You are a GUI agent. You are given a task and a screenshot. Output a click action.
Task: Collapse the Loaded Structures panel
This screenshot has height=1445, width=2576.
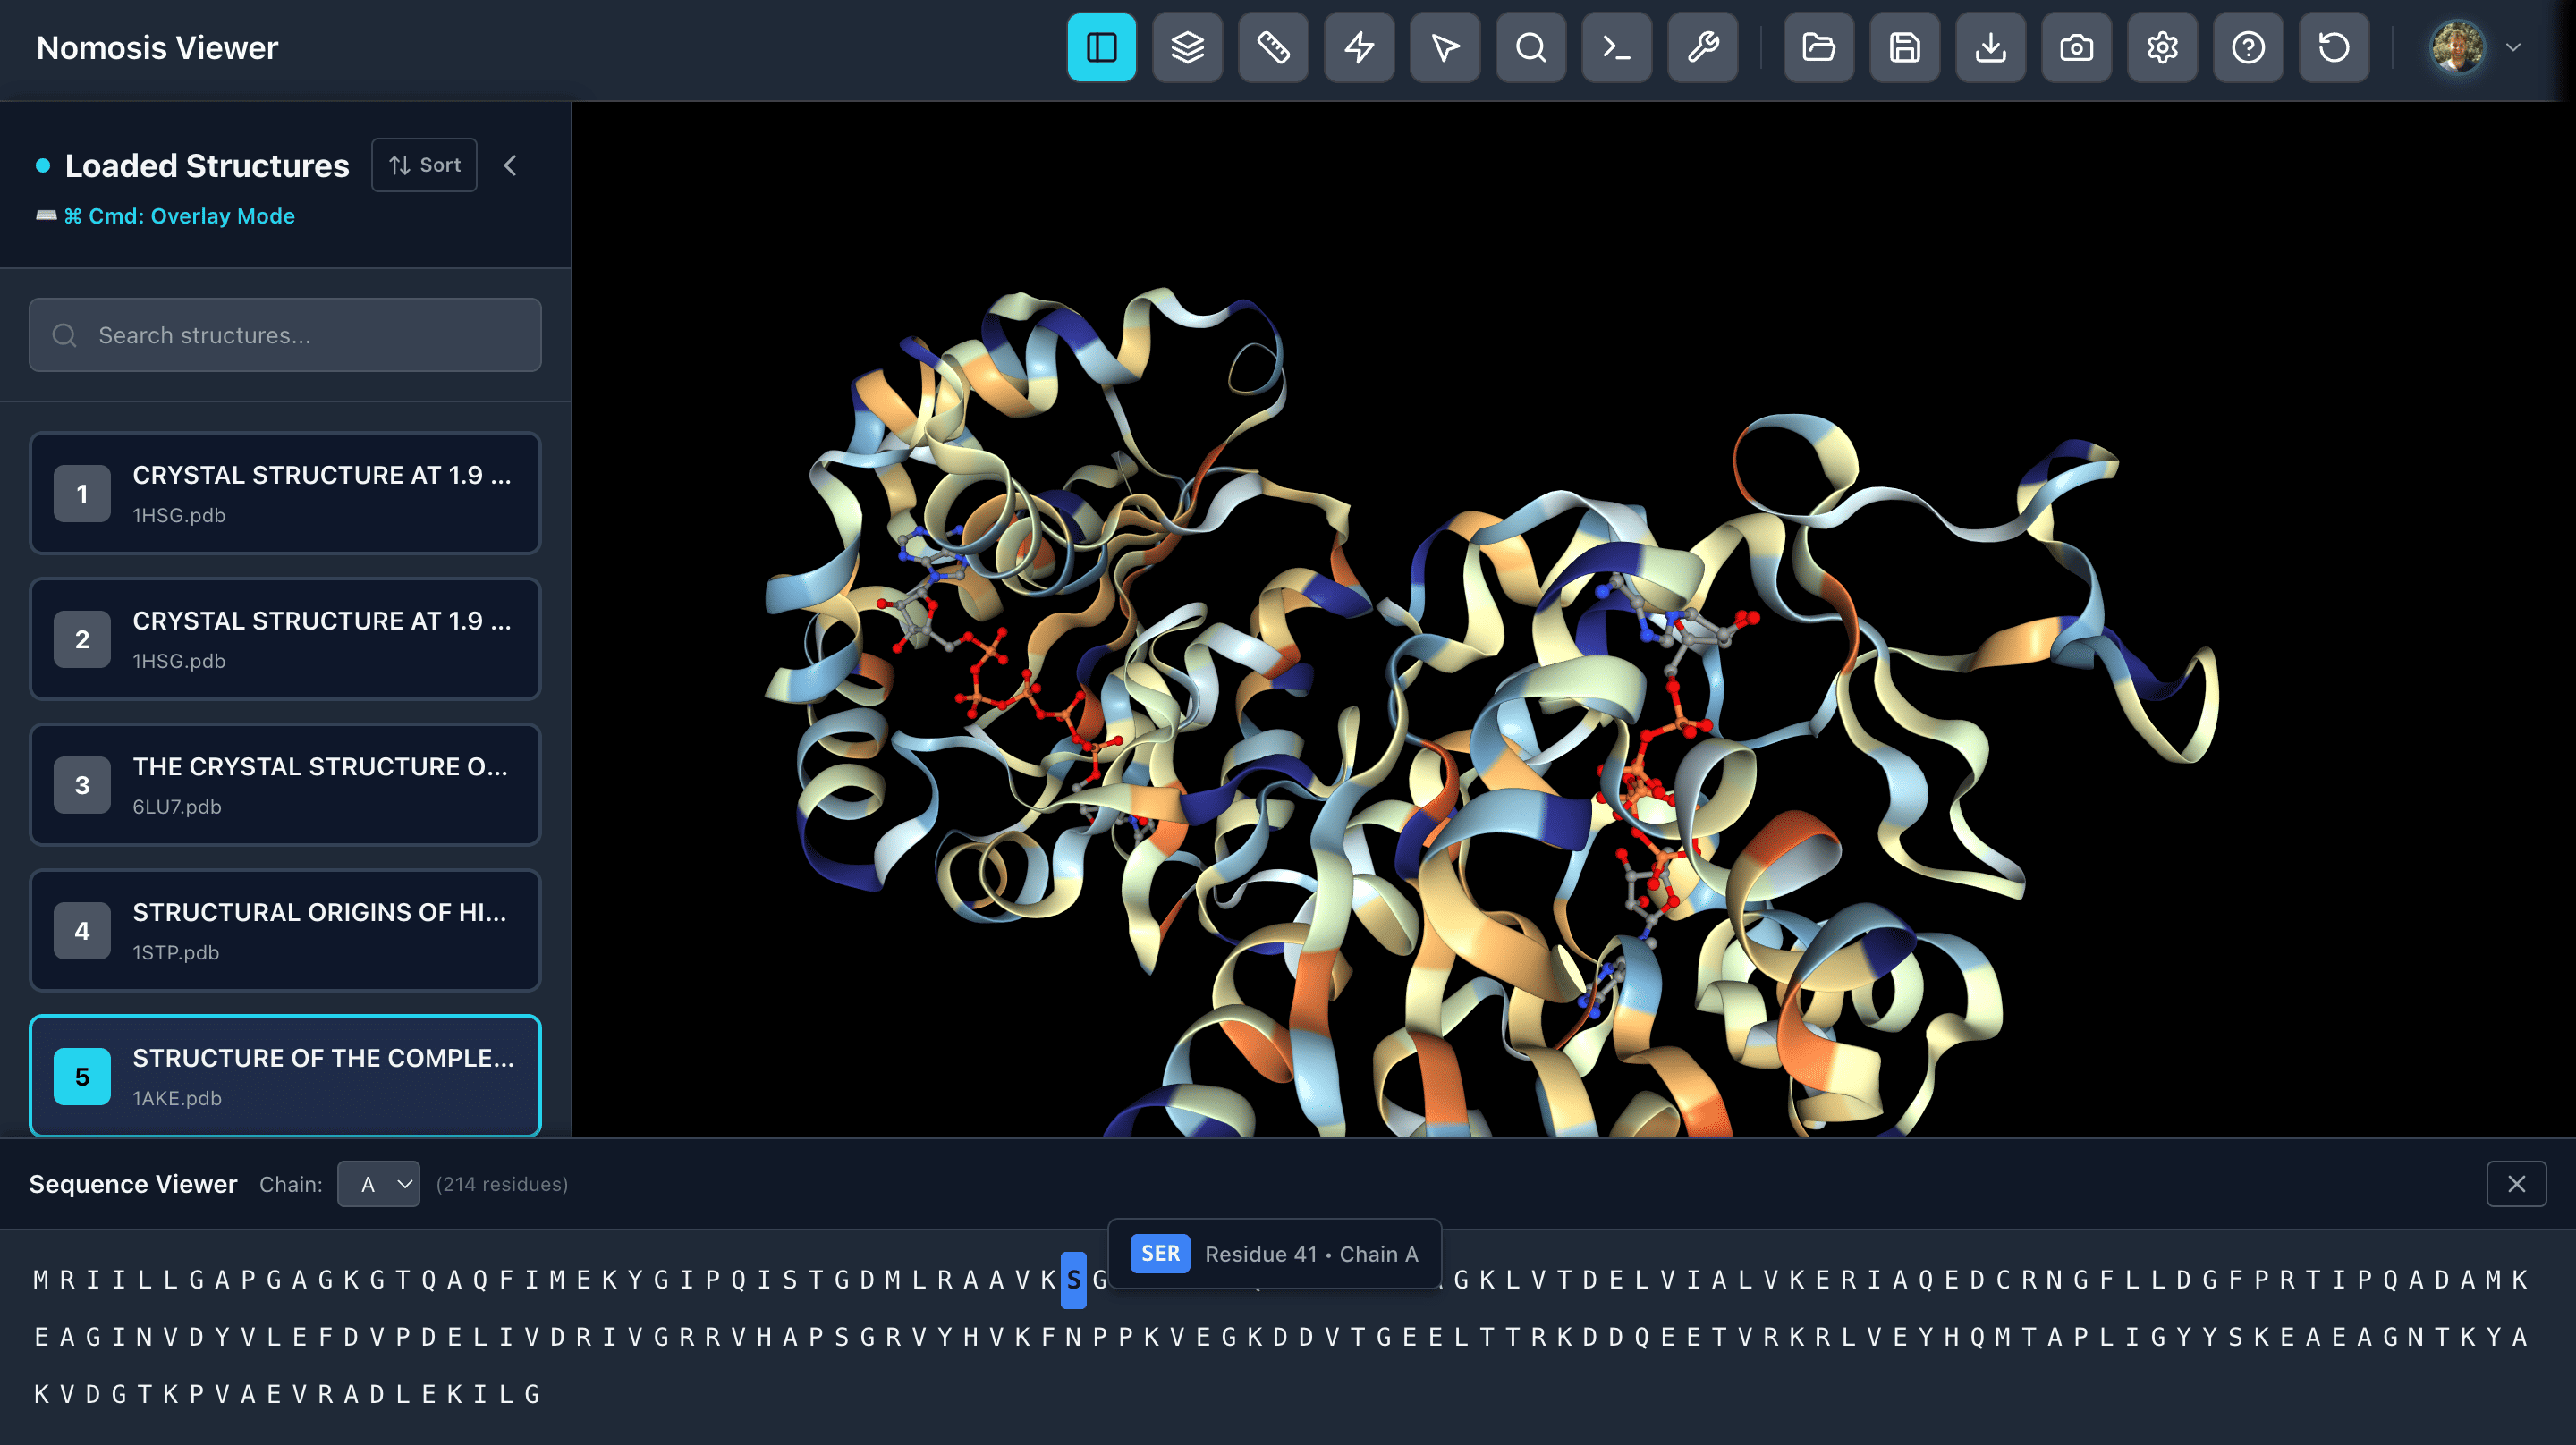point(511,165)
